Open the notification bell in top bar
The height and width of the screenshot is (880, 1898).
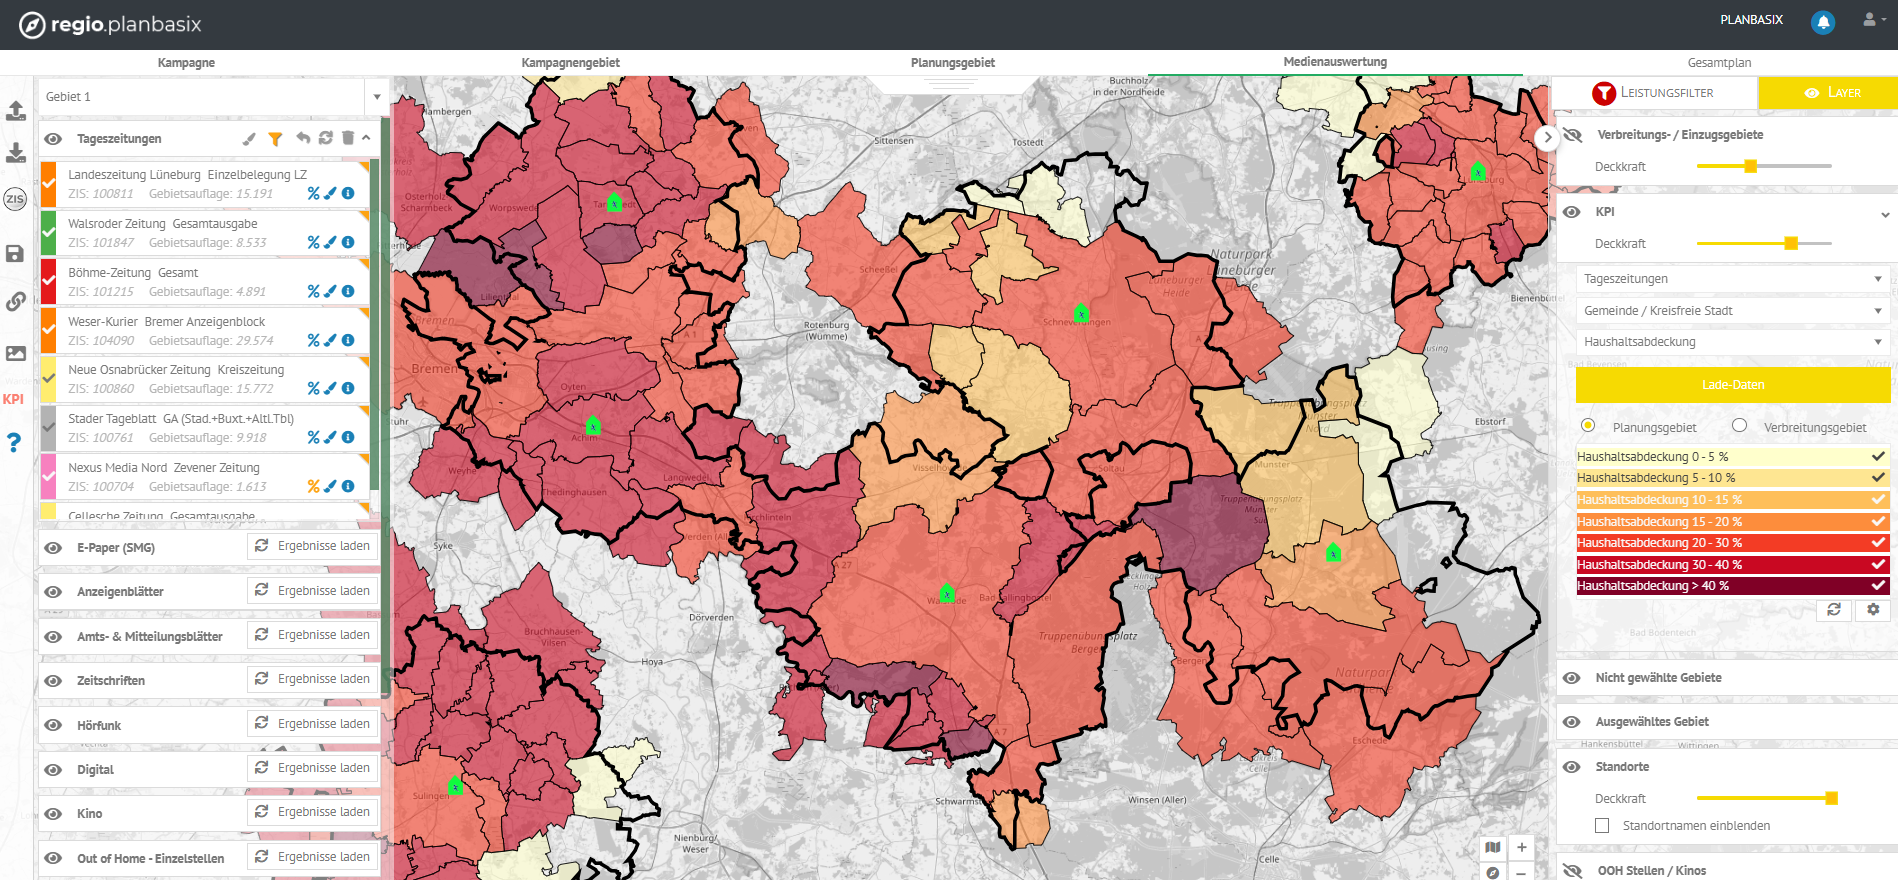(x=1823, y=22)
